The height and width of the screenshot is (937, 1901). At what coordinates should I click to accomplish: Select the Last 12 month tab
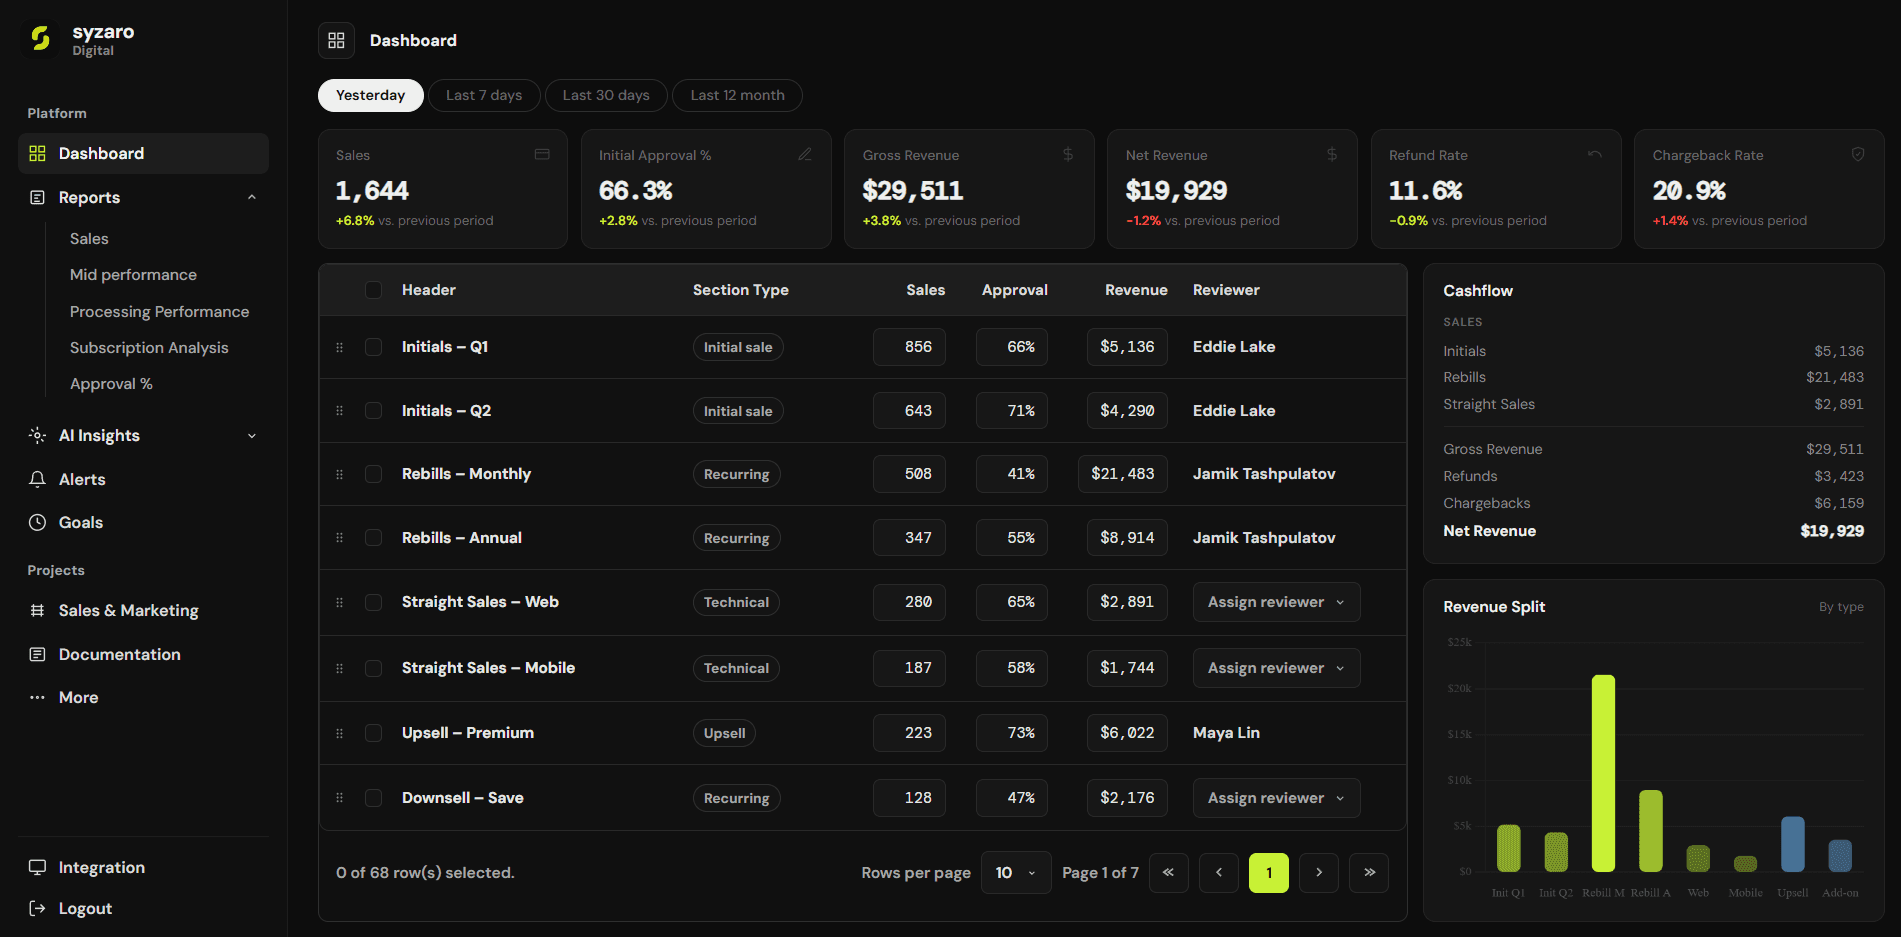(x=737, y=95)
